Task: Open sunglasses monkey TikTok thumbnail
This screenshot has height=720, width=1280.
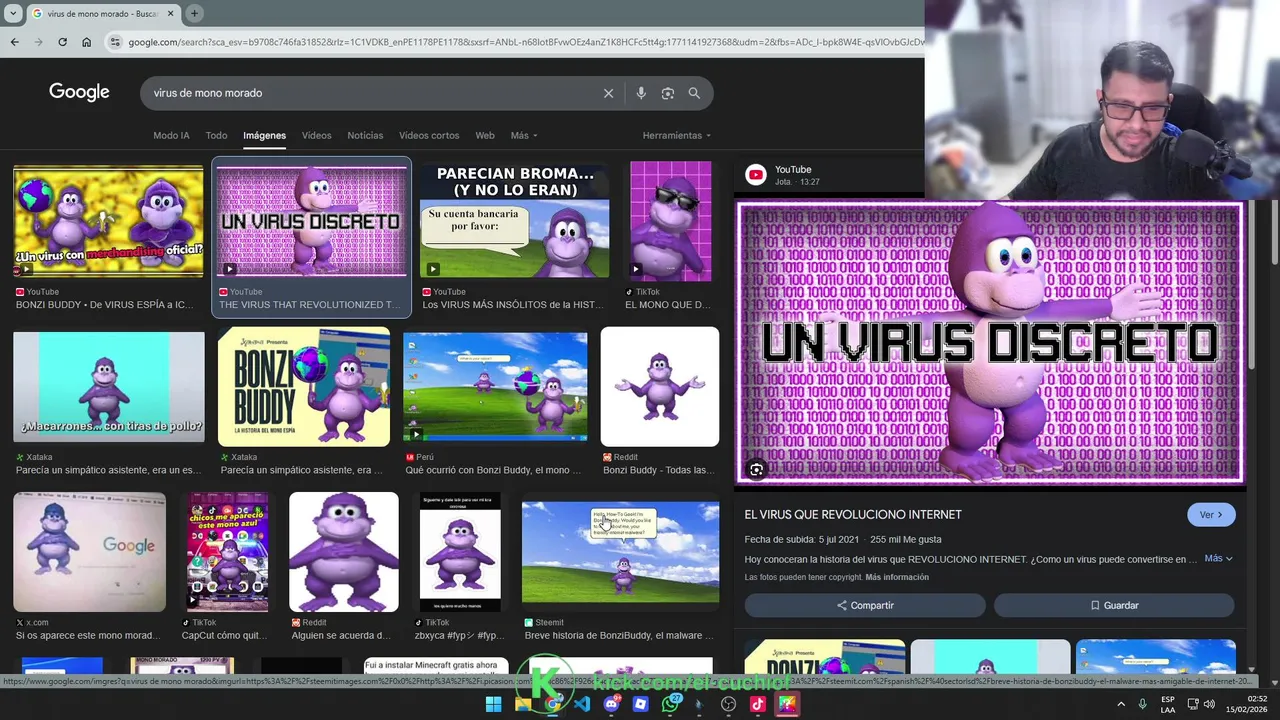Action: tap(671, 220)
